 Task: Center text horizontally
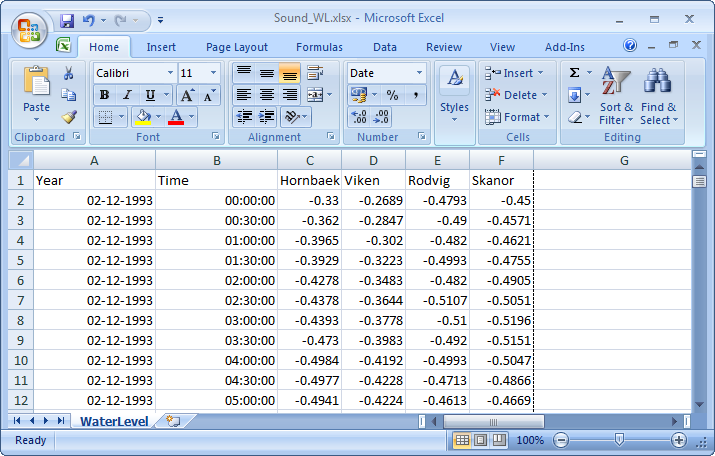click(267, 95)
